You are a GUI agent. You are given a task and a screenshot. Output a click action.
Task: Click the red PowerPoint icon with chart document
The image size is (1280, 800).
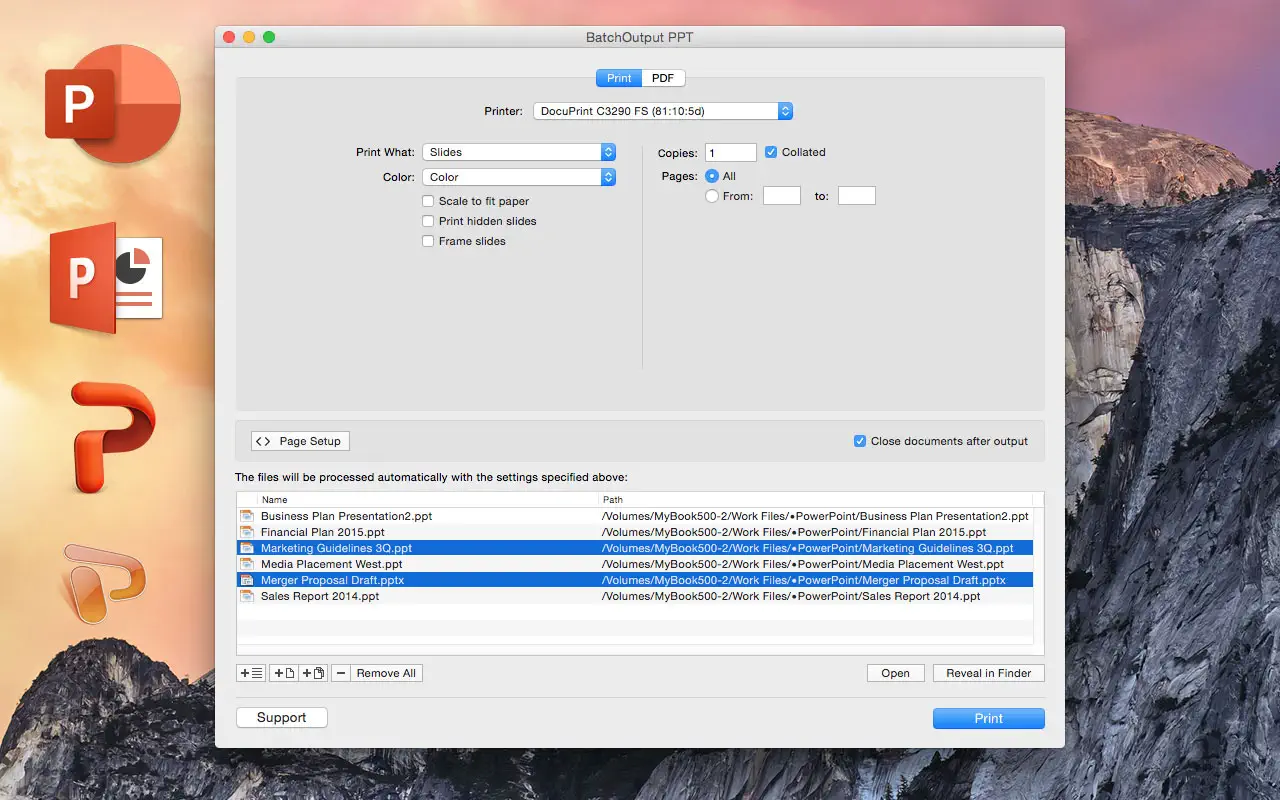coord(106,278)
